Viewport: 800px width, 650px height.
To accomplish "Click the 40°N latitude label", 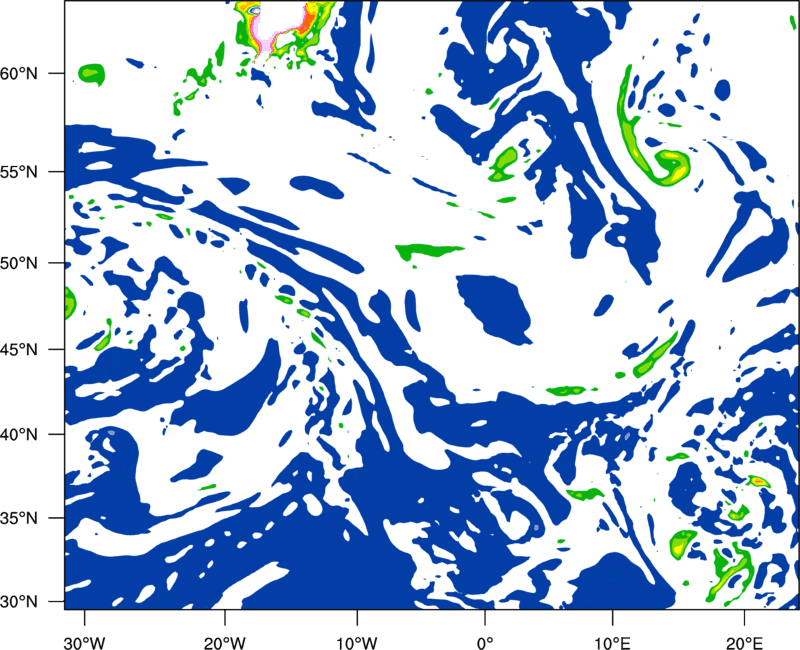I will click(x=19, y=434).
